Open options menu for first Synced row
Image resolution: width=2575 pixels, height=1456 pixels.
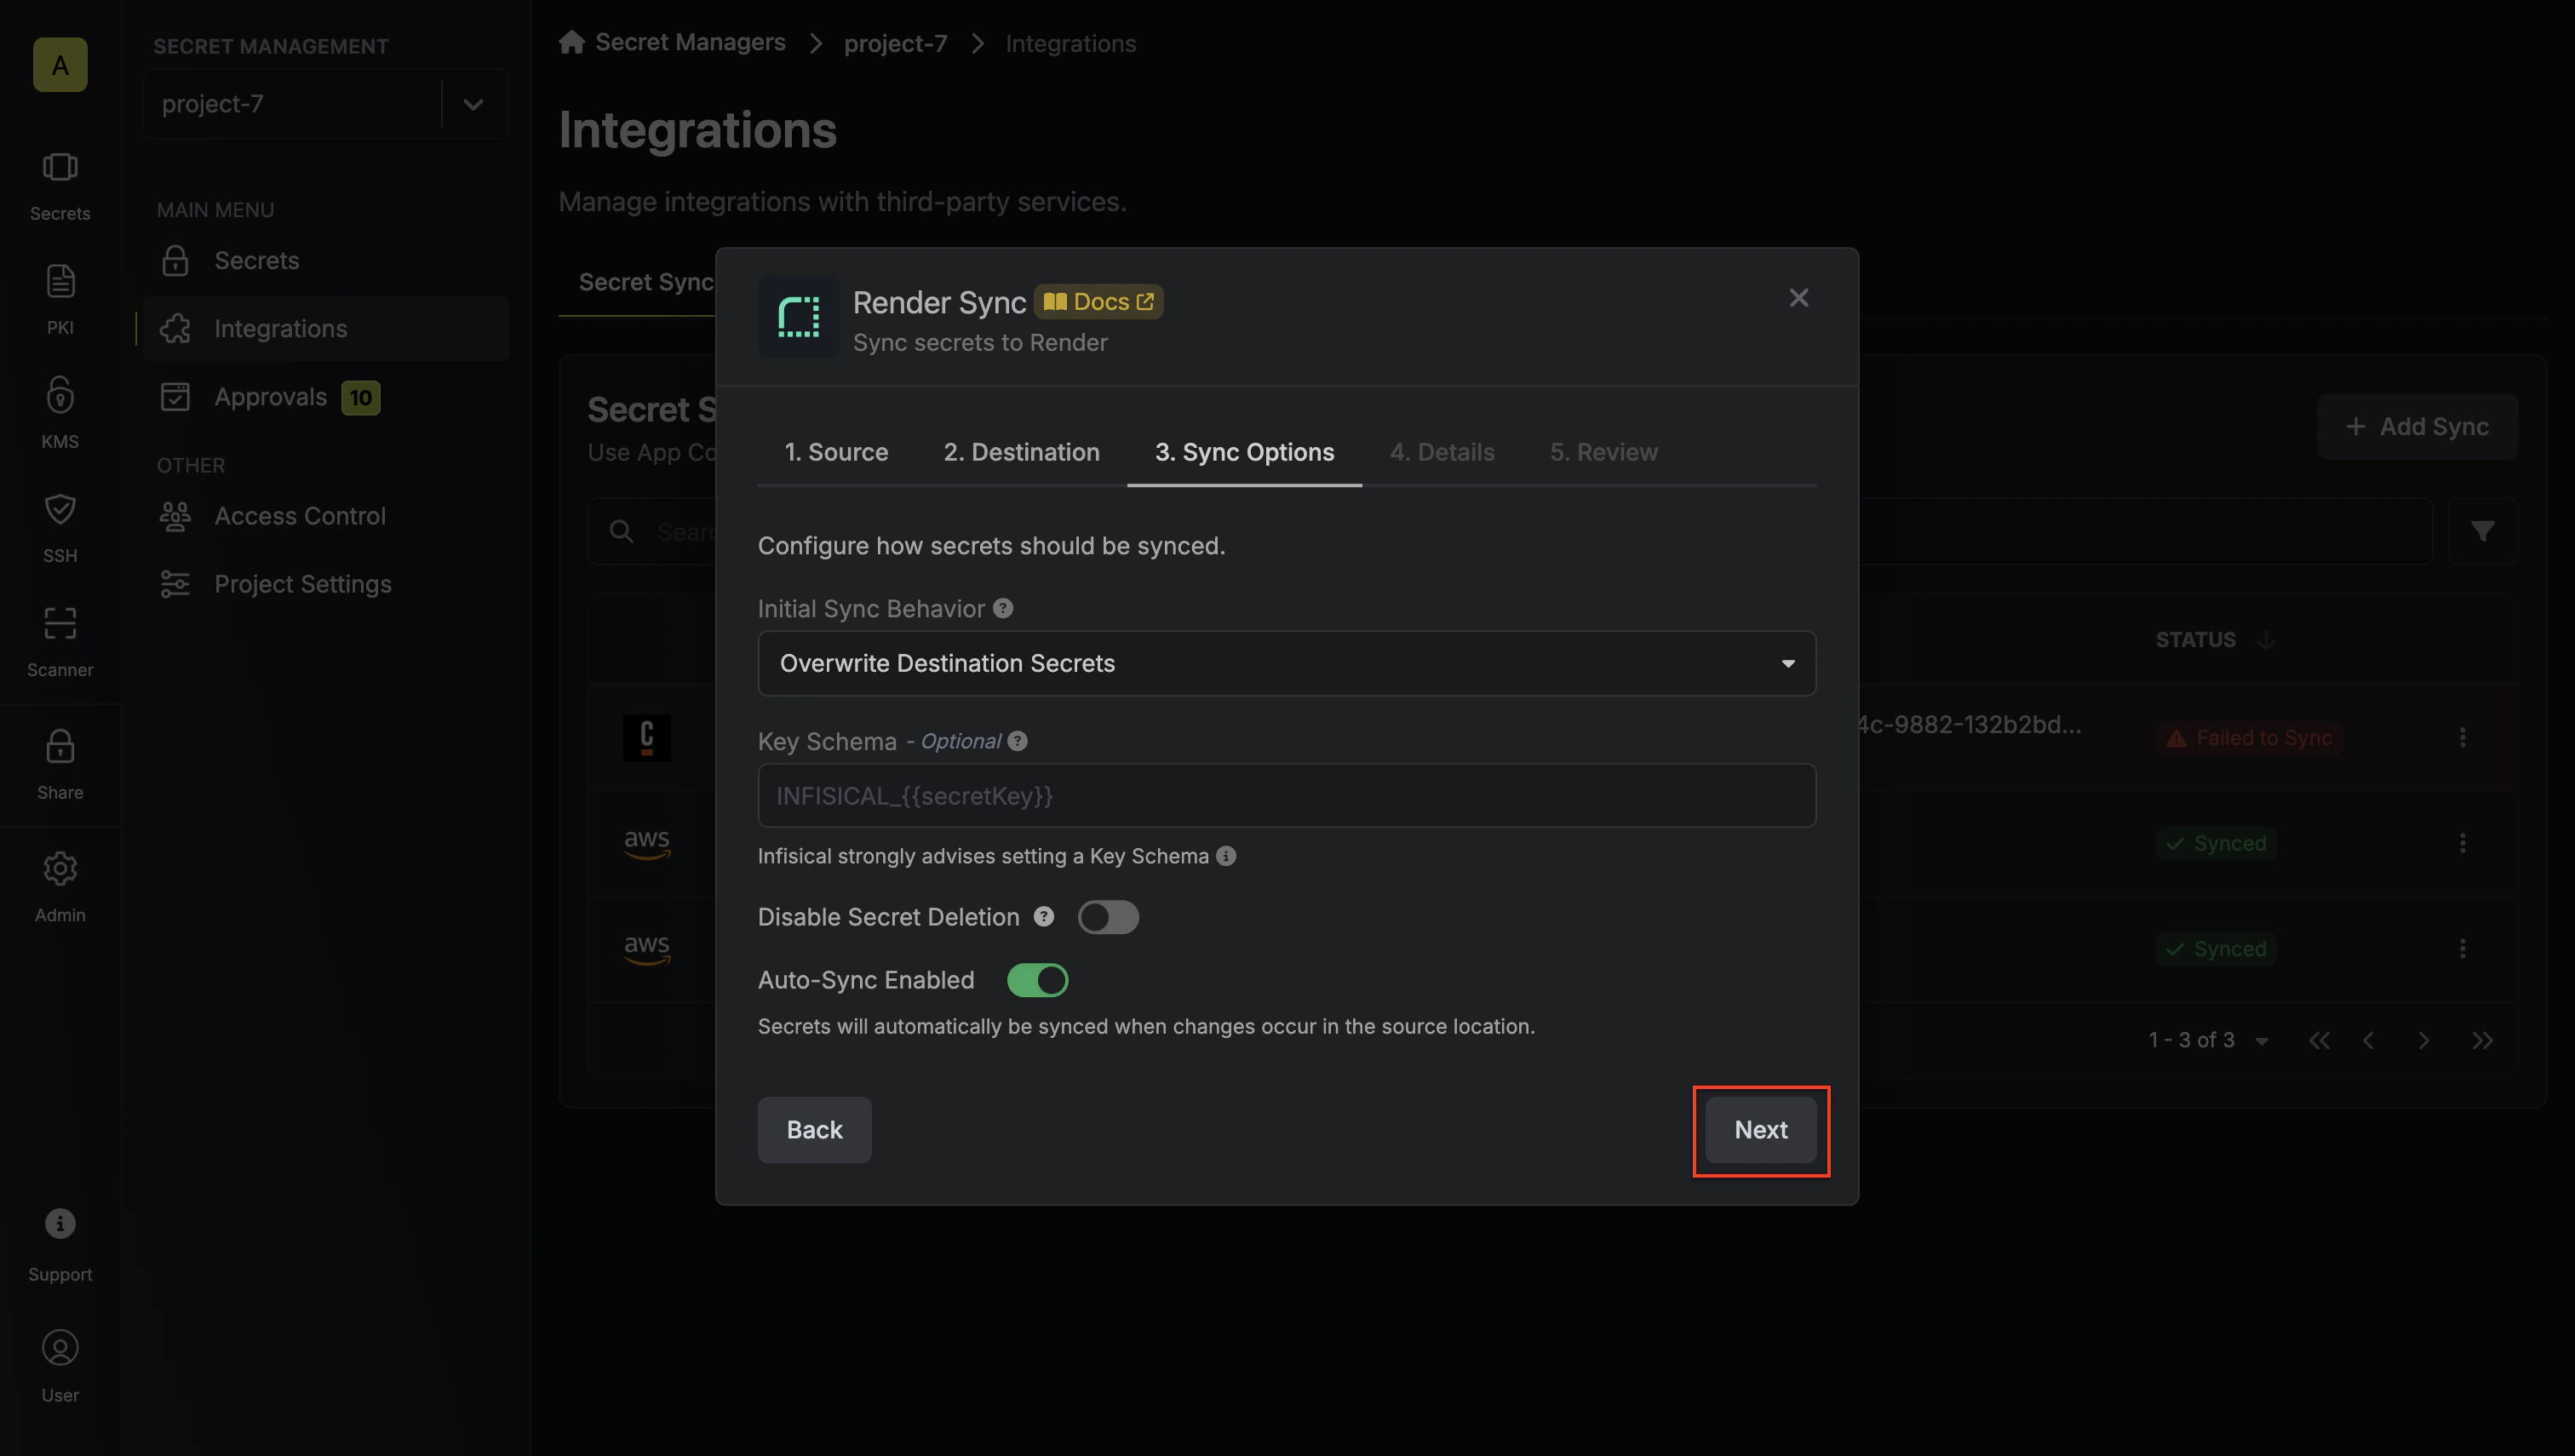tap(2462, 843)
